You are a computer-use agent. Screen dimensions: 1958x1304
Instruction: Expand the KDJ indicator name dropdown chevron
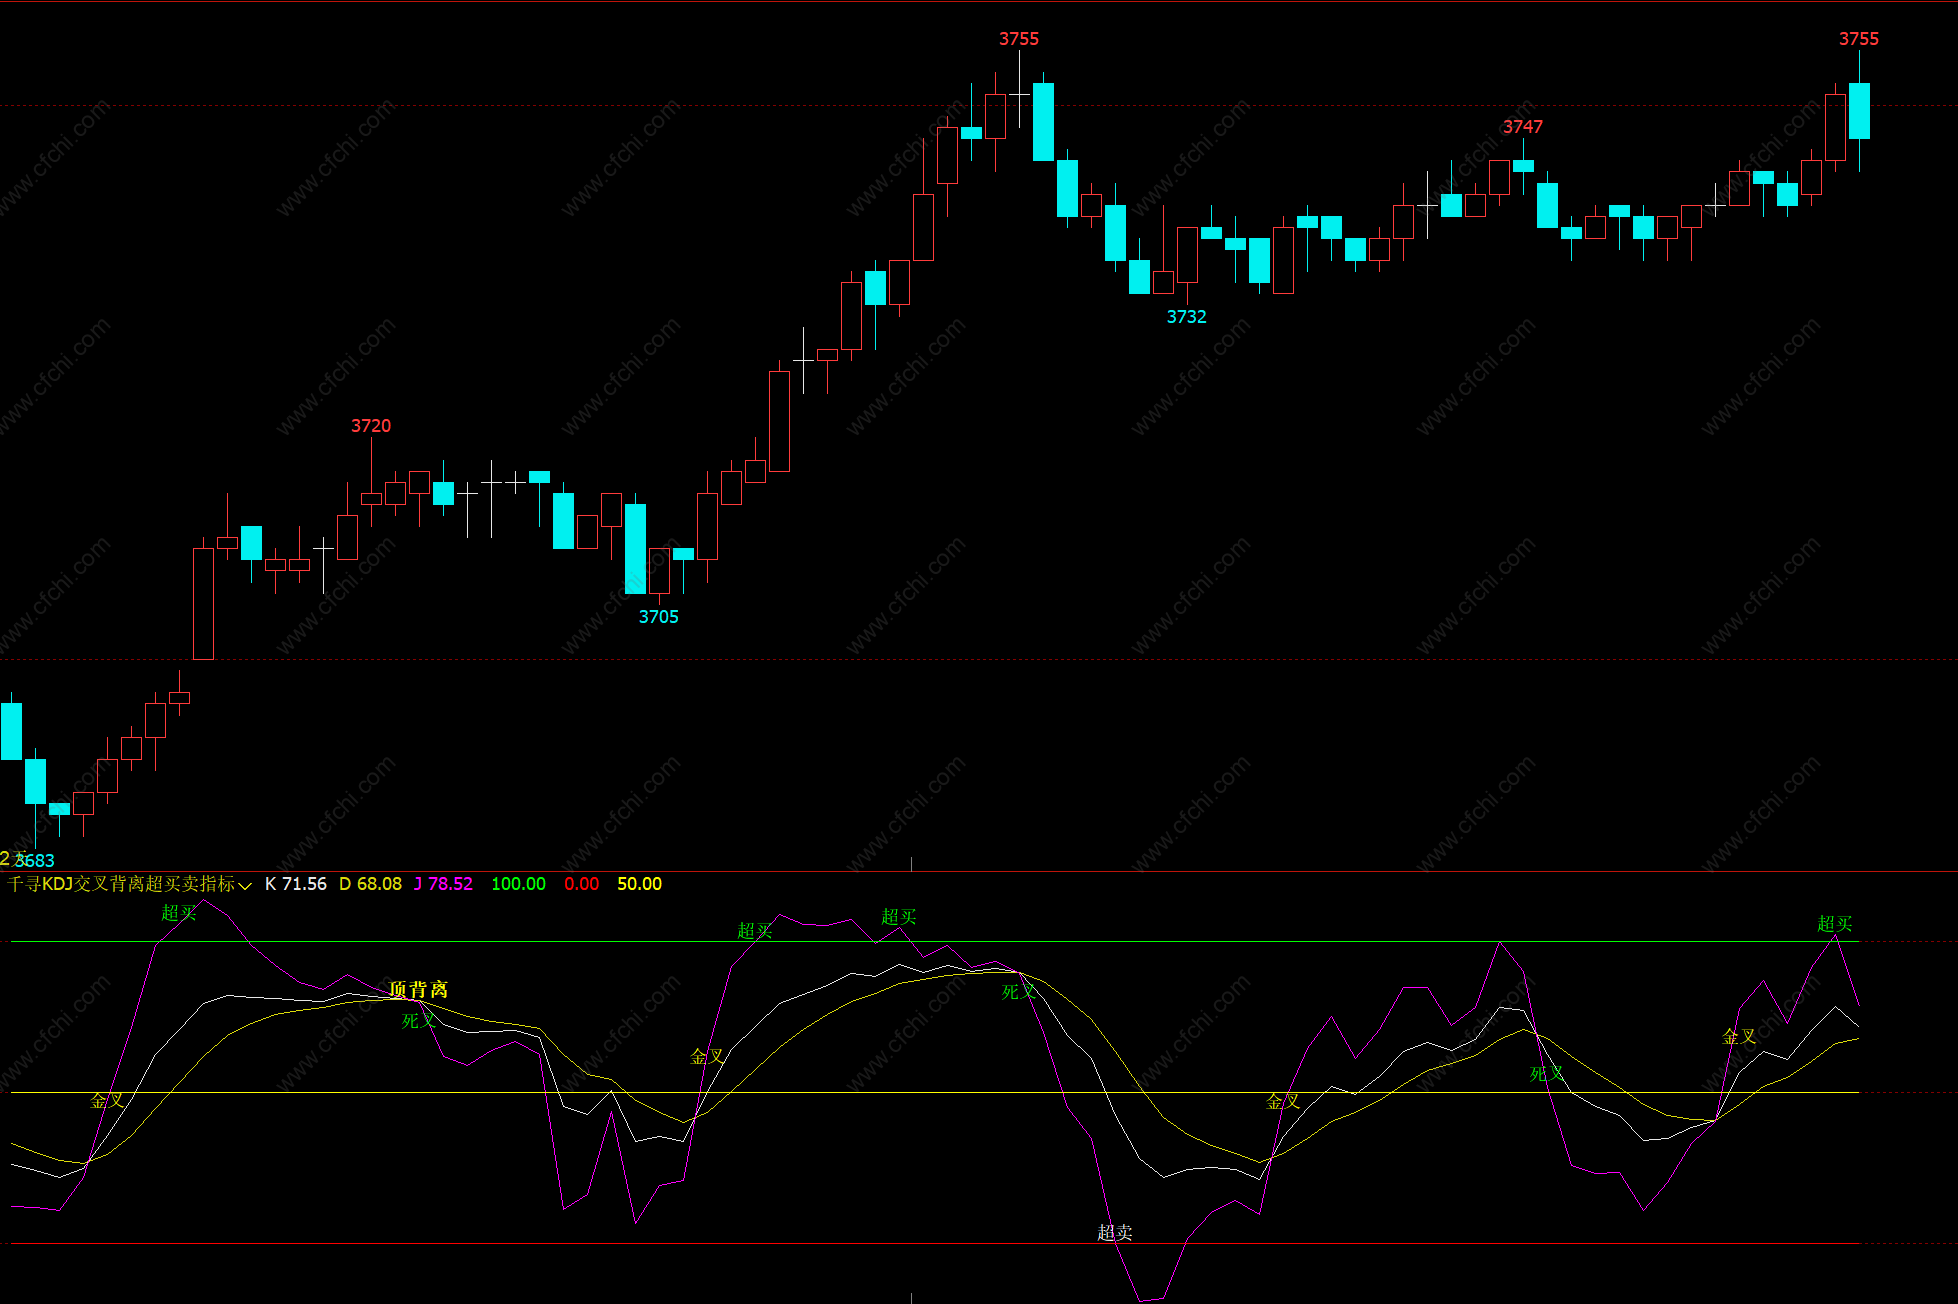[245, 885]
